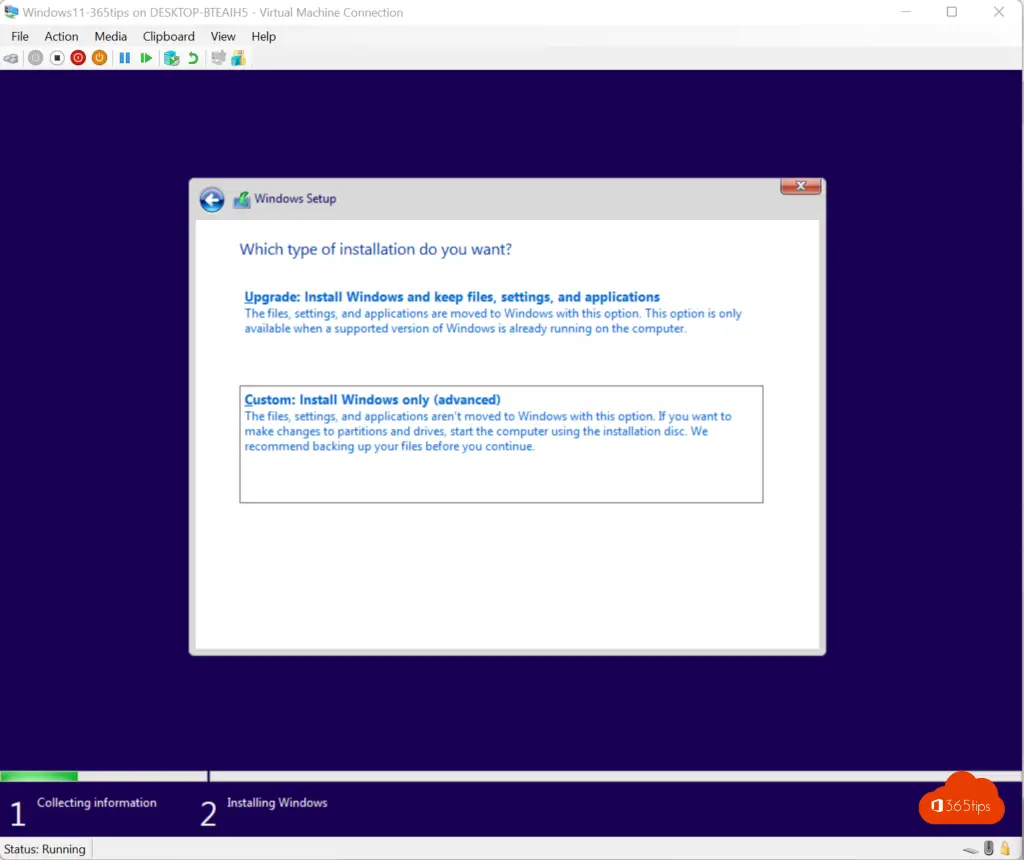Expand the View menu
Image resolution: width=1024 pixels, height=860 pixels.
223,36
